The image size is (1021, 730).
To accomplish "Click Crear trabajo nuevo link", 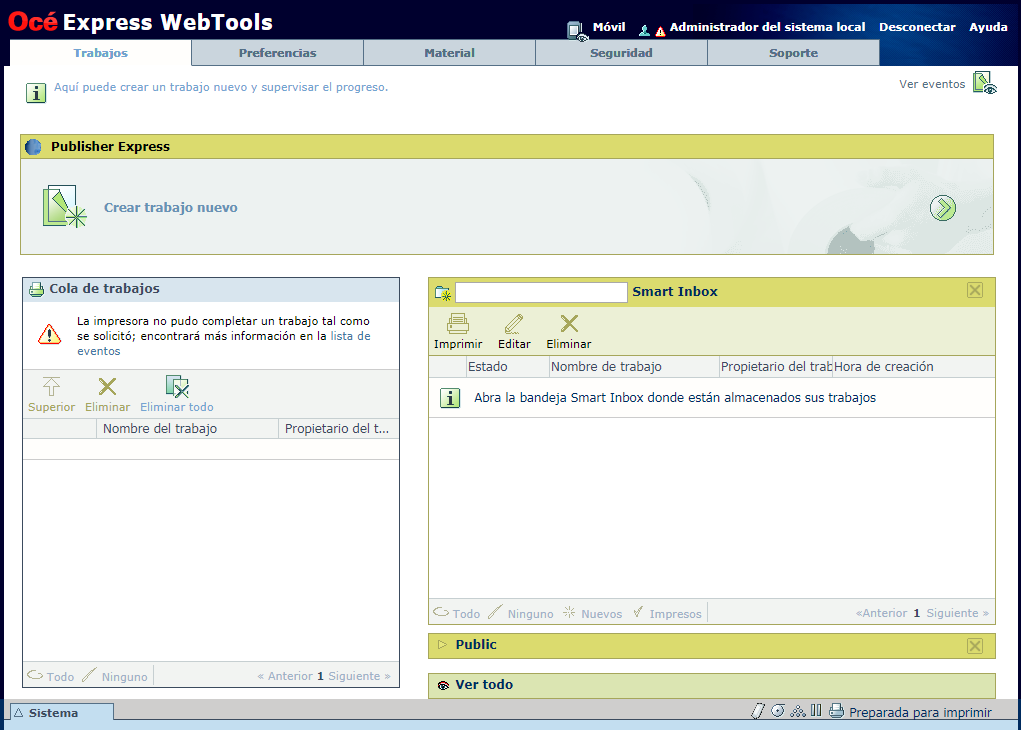I will click(x=171, y=208).
